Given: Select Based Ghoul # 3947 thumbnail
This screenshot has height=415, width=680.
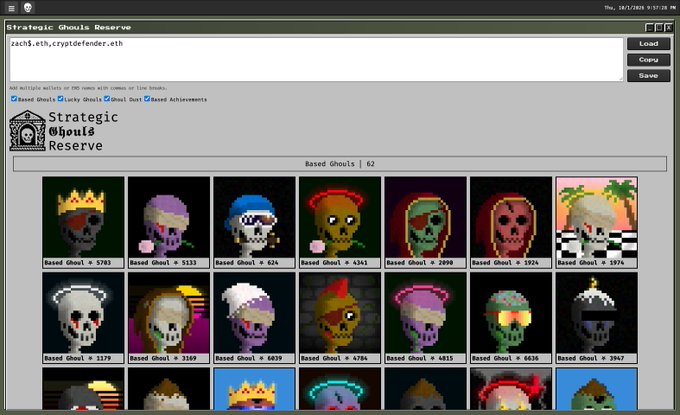Looking at the screenshot, I should coord(596,313).
